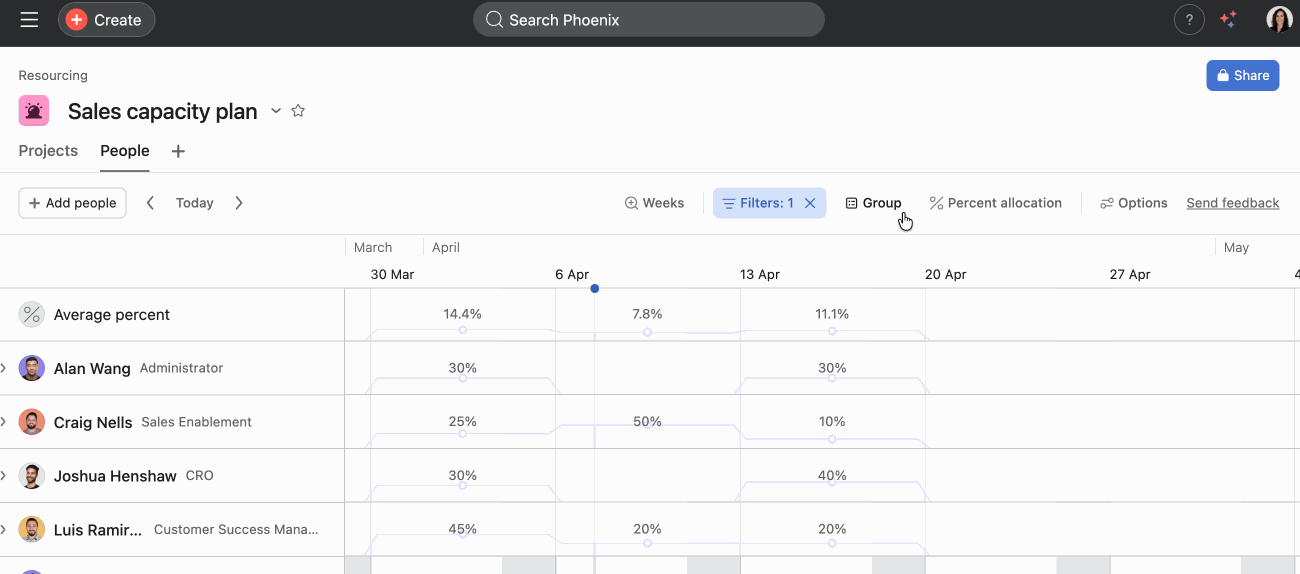Open the Send feedback link

pos(1232,203)
